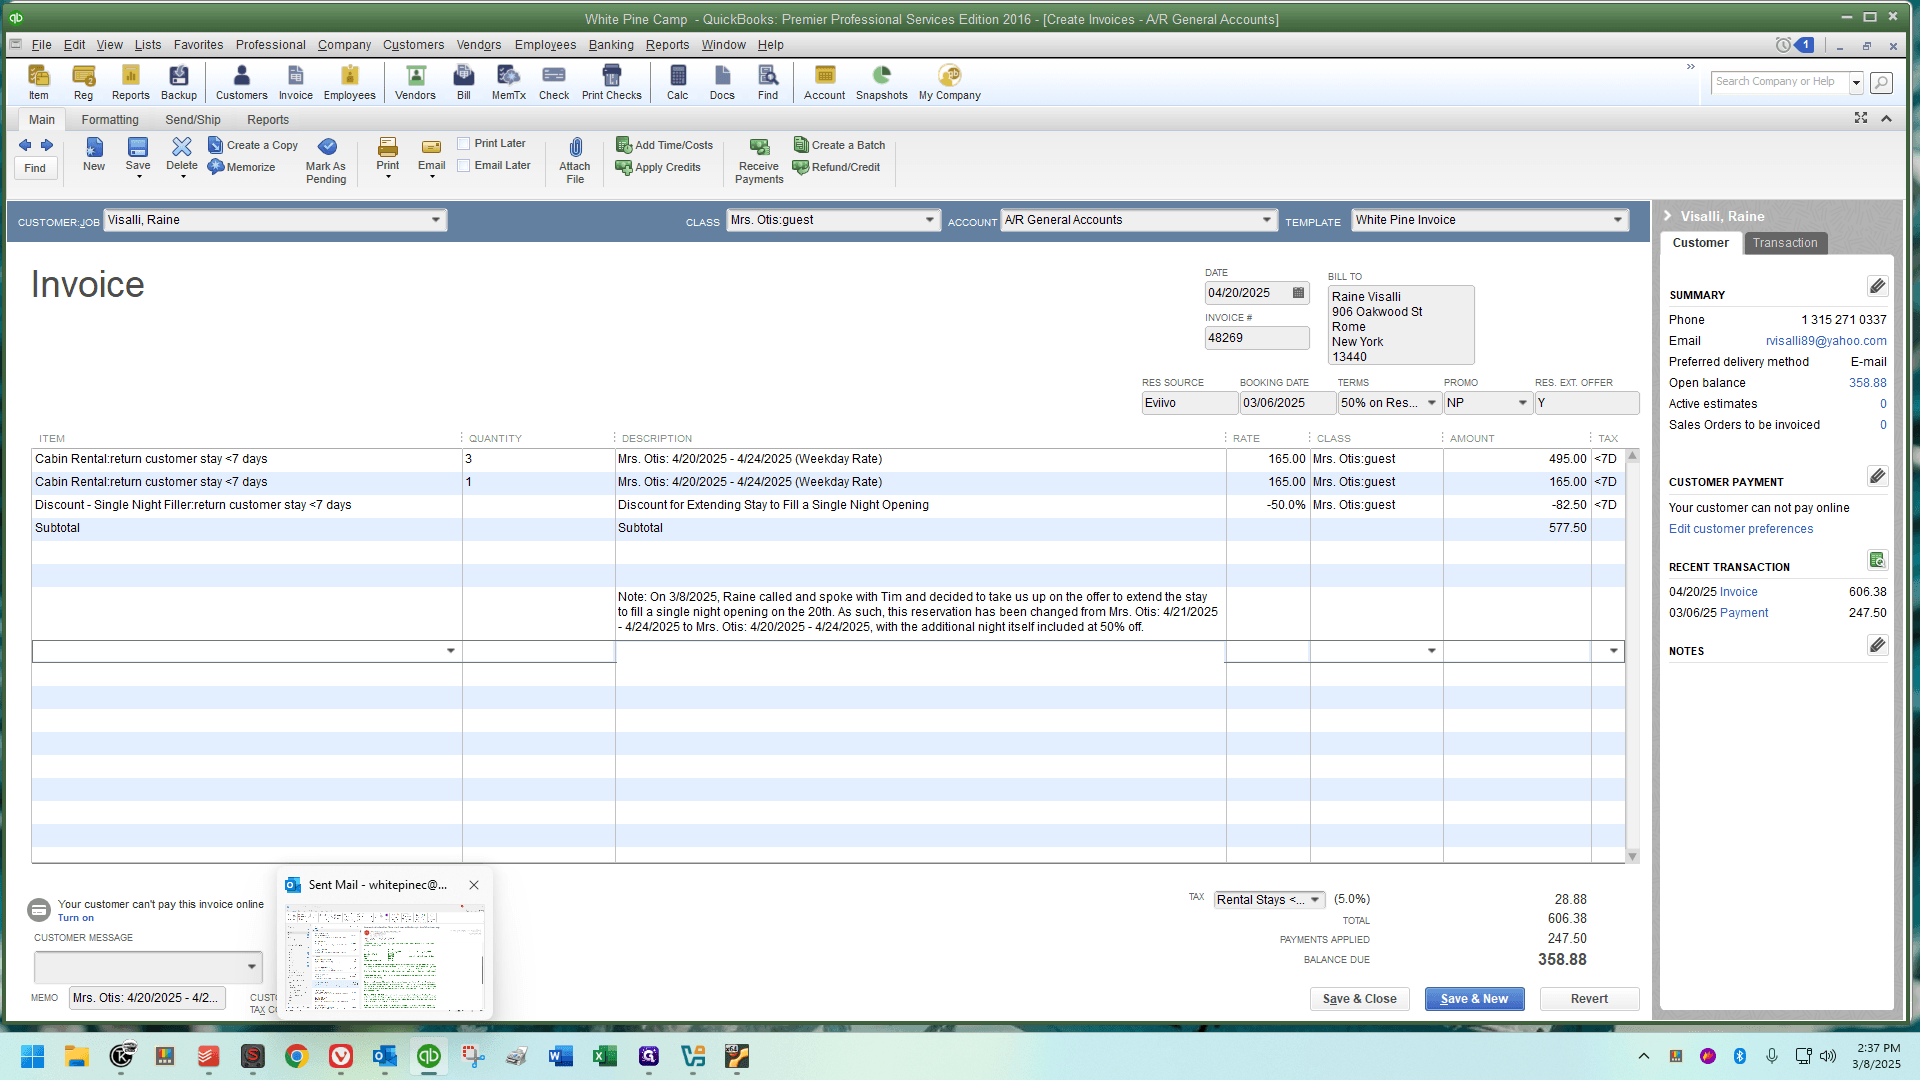Click Turn on online payment link
Screen dimensions: 1920x1080
(x=76, y=918)
